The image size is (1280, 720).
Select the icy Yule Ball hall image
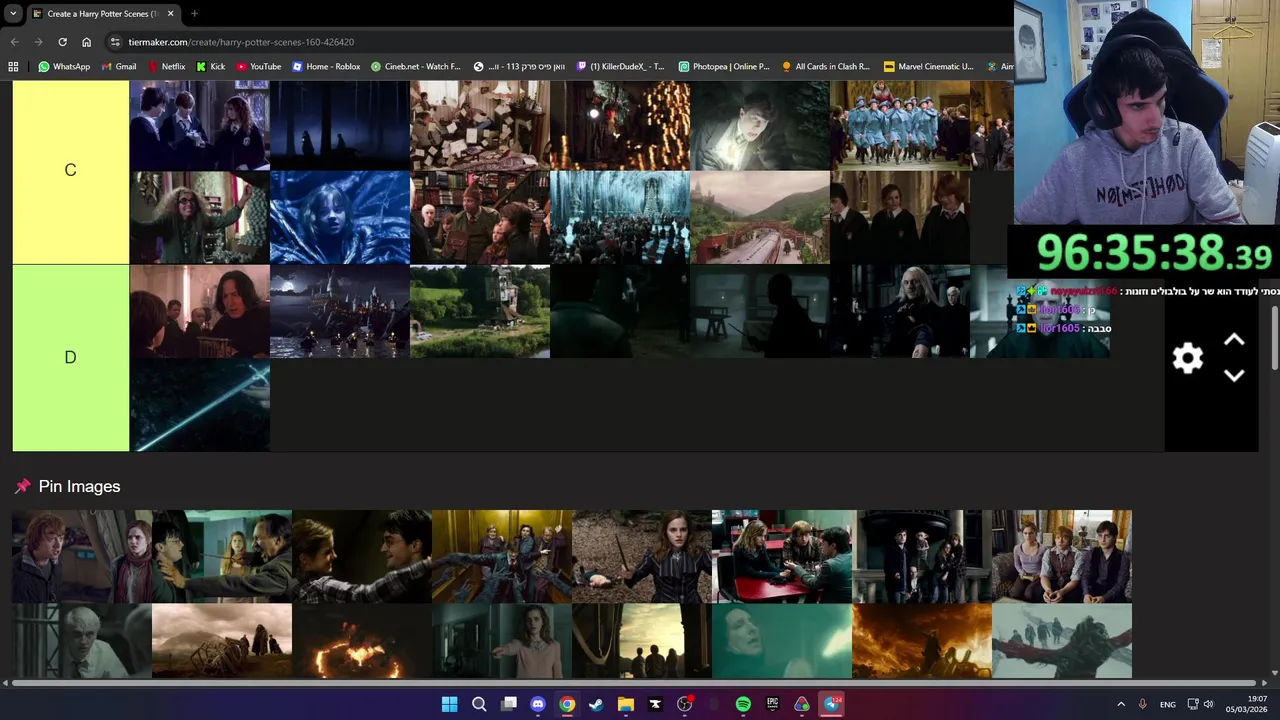620,217
